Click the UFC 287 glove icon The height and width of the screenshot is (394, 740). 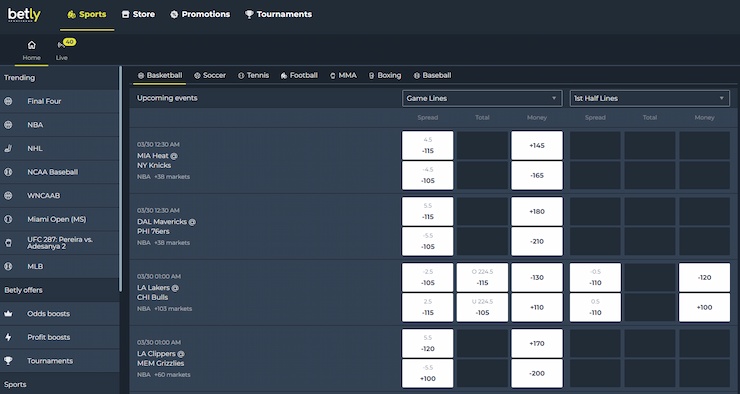point(8,243)
